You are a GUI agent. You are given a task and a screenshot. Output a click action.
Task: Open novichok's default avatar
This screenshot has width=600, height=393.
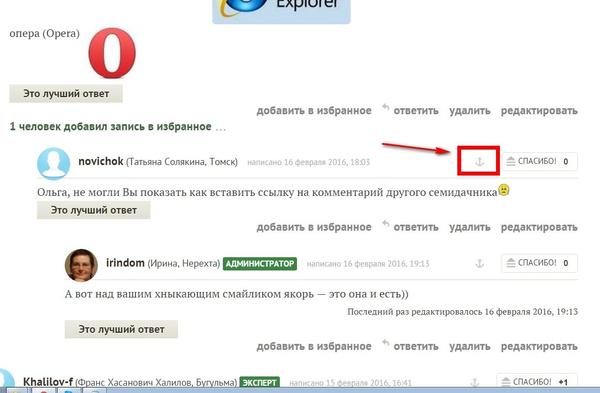pos(54,163)
